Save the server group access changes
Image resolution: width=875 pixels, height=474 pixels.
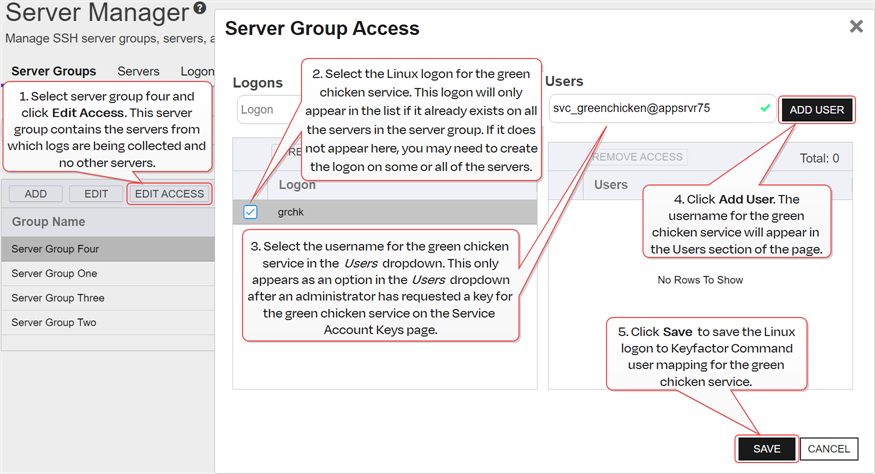(x=767, y=449)
